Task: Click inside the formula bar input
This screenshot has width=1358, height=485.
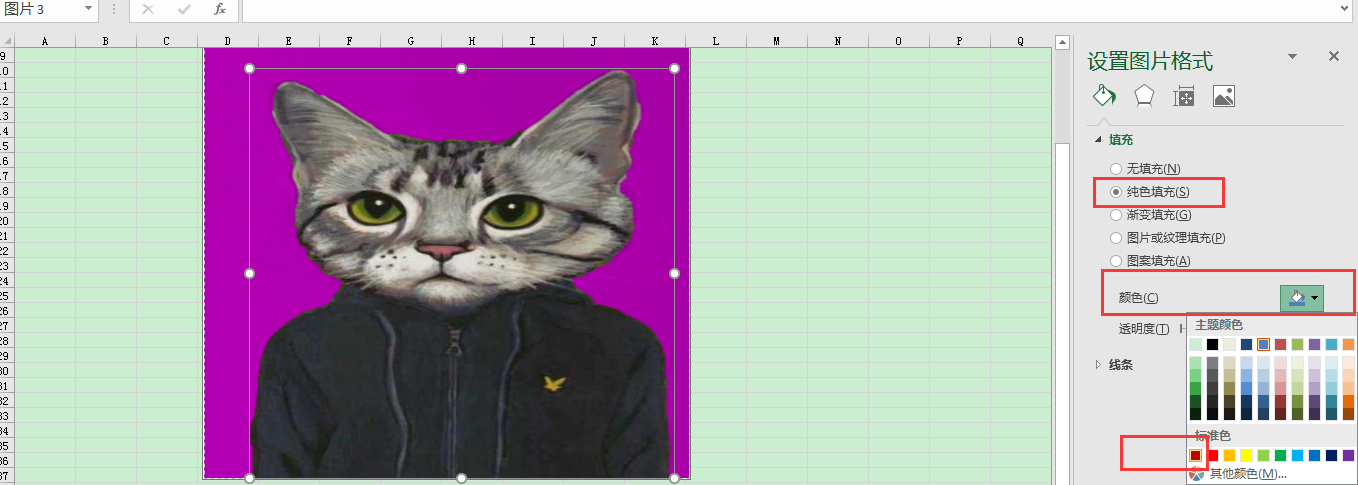Action: (790, 9)
